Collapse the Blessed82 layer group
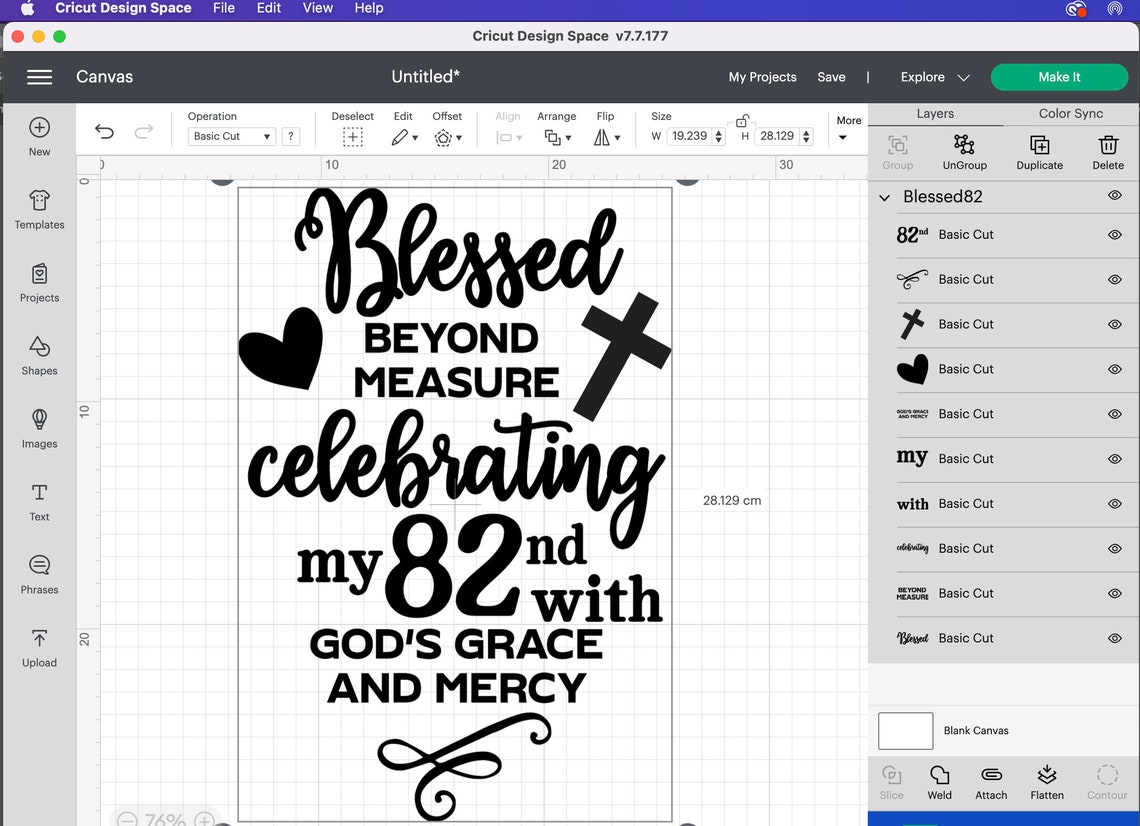The width and height of the screenshot is (1140, 826). click(x=883, y=197)
